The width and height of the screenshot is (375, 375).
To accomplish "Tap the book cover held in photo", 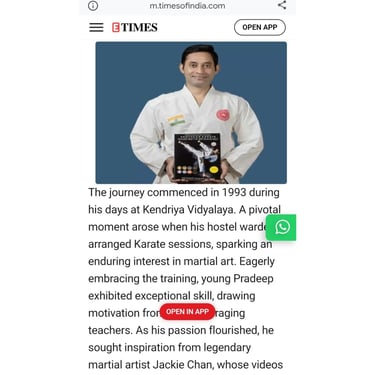I will click(x=197, y=155).
